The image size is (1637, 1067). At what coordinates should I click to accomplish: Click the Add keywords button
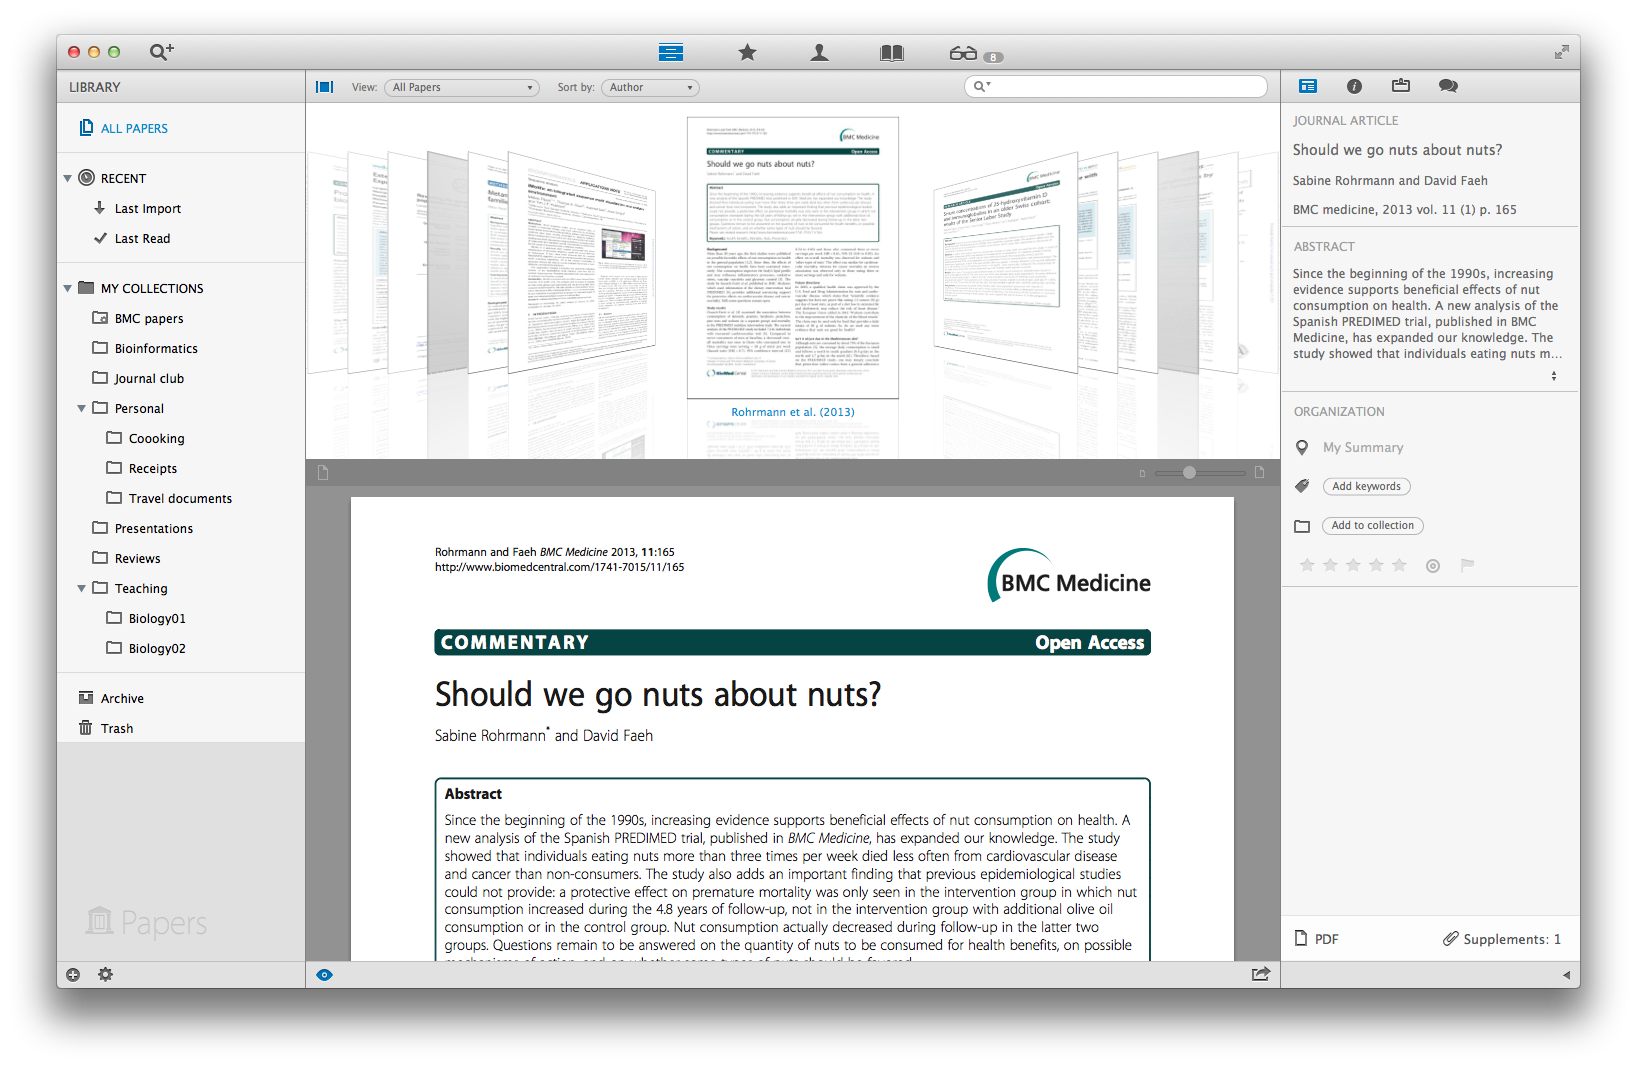(x=1366, y=486)
